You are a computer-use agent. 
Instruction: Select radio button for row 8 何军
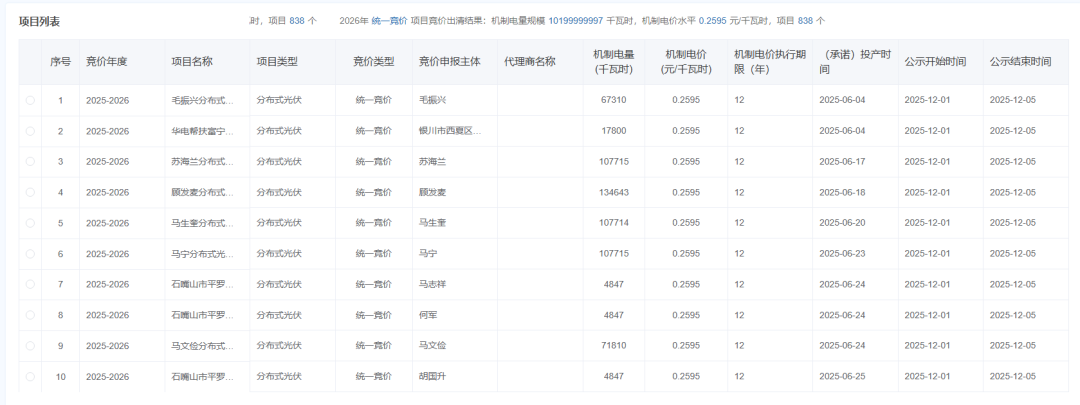(30, 315)
